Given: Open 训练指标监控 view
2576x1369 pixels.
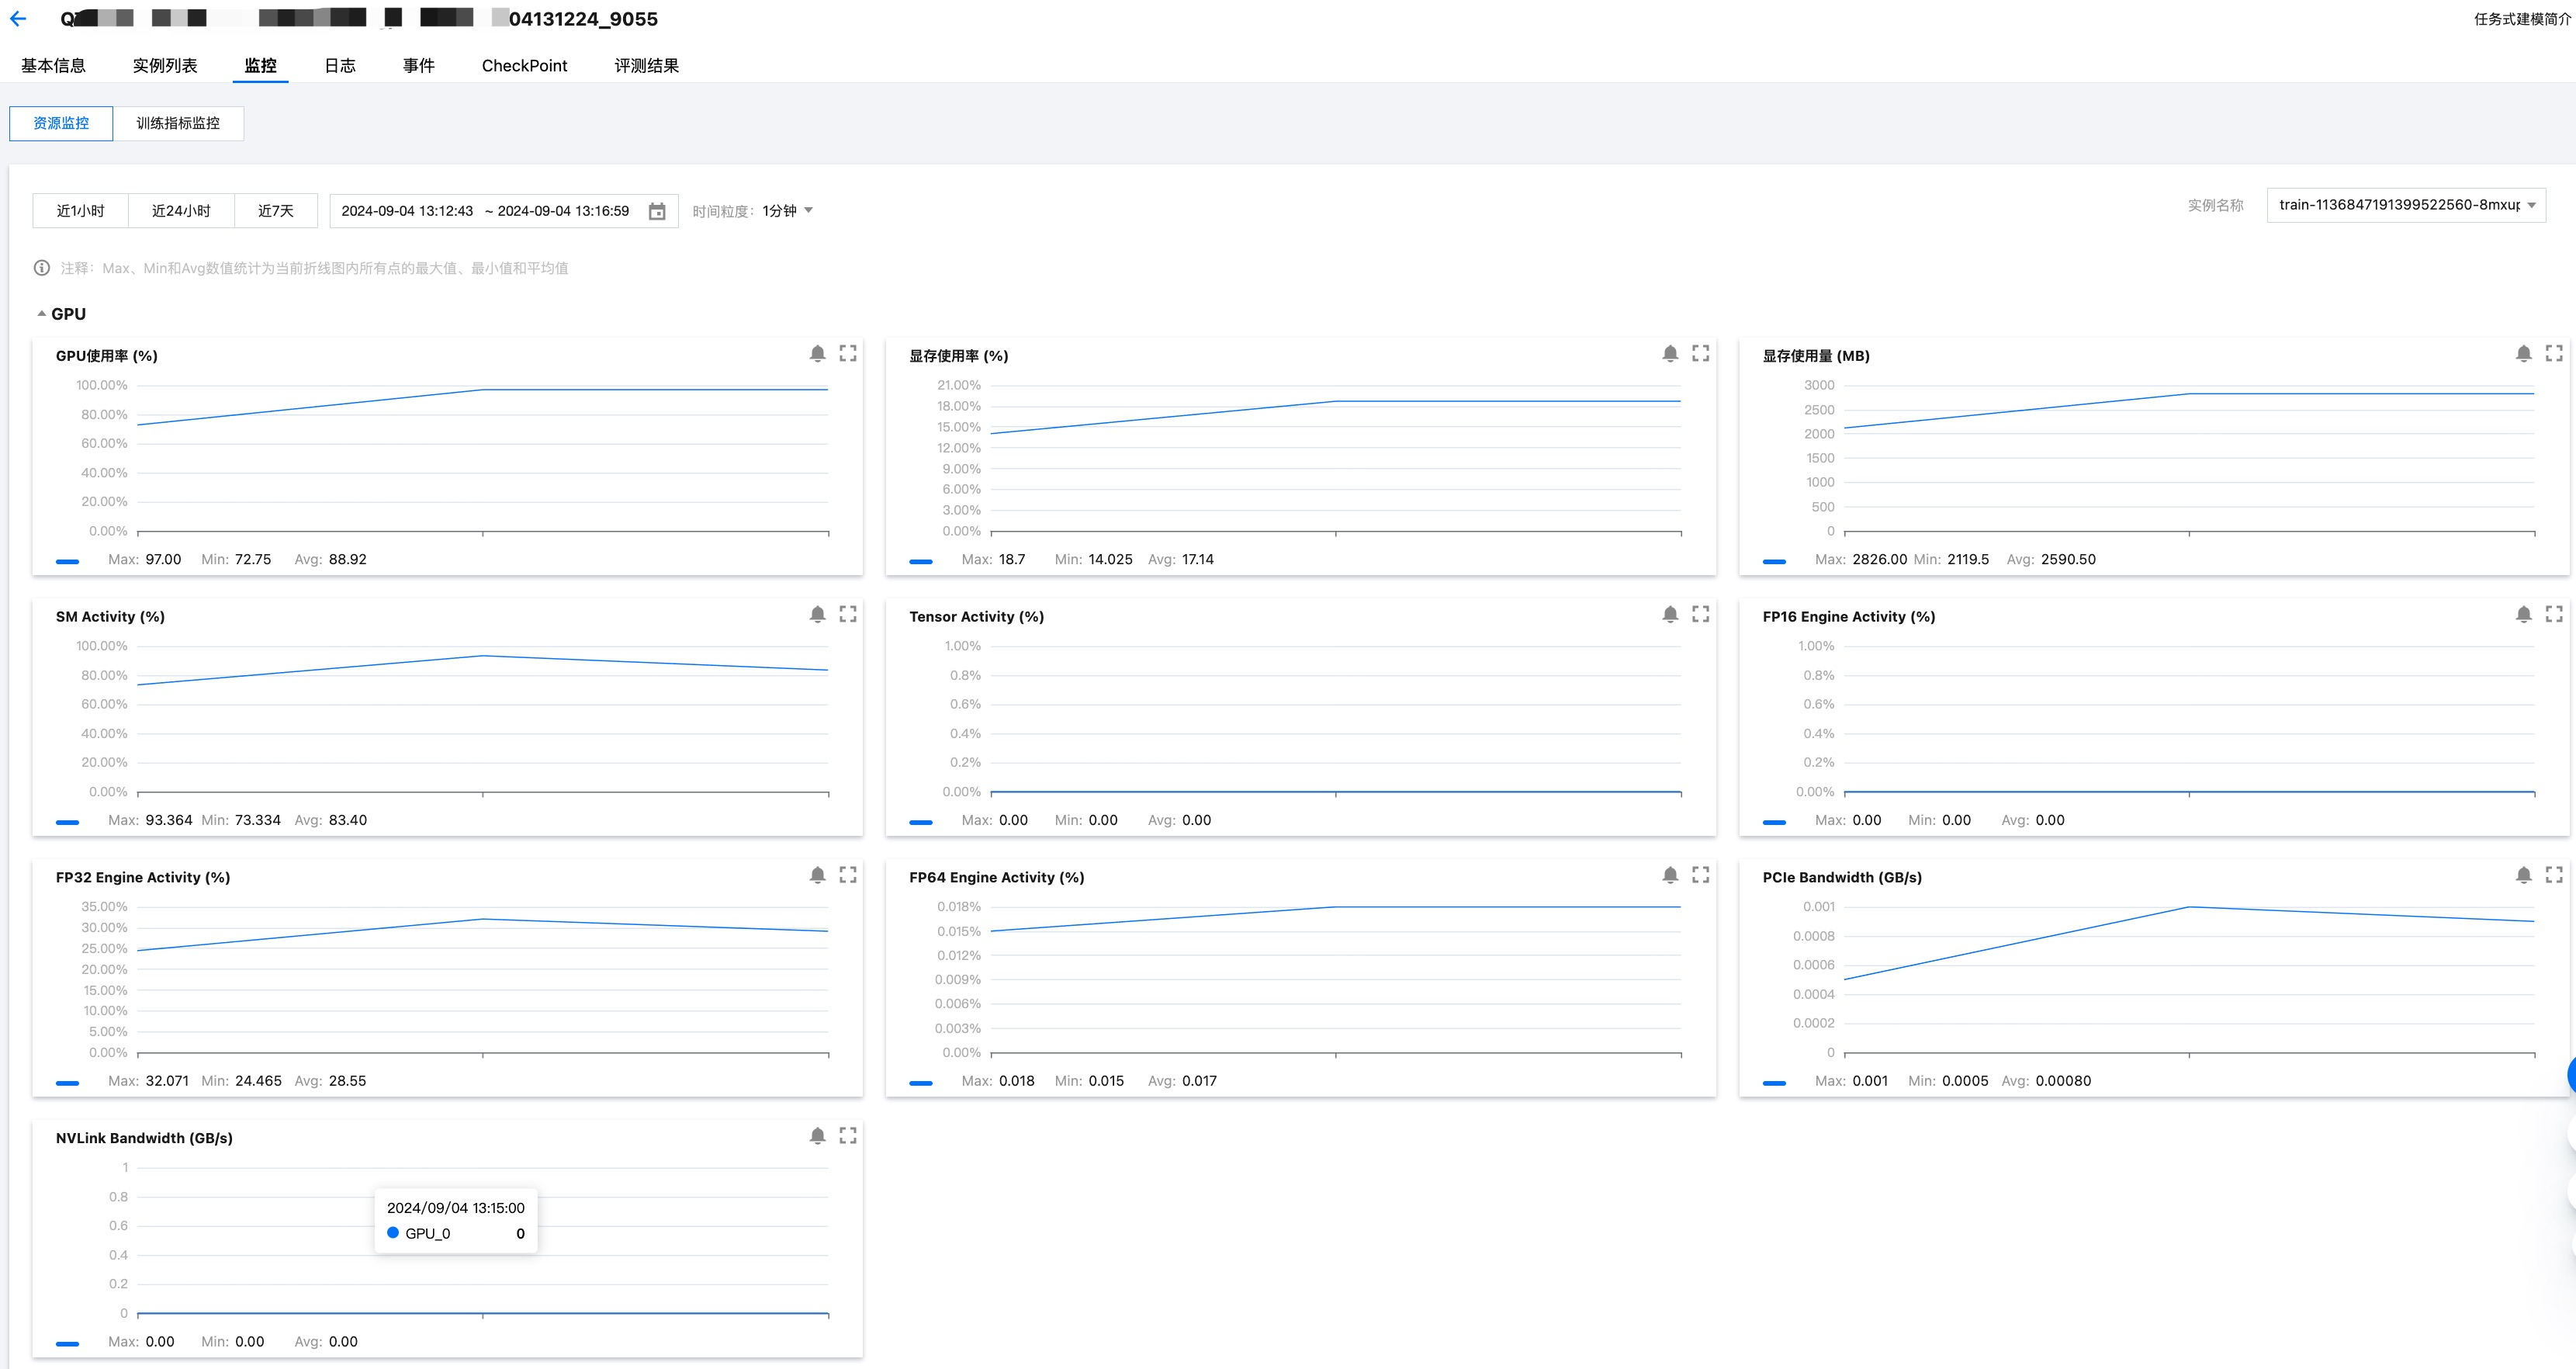Looking at the screenshot, I should coord(178,123).
